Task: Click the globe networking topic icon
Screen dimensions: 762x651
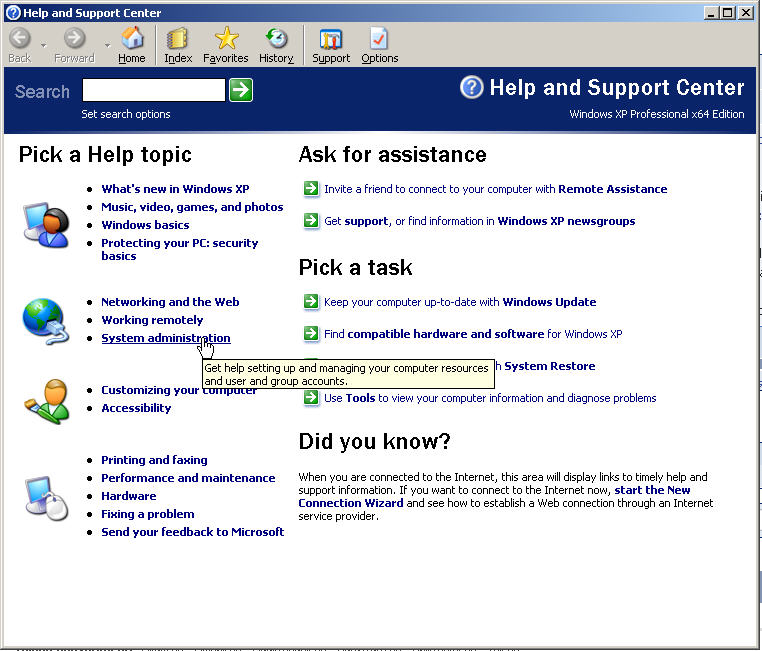Action: (x=46, y=321)
